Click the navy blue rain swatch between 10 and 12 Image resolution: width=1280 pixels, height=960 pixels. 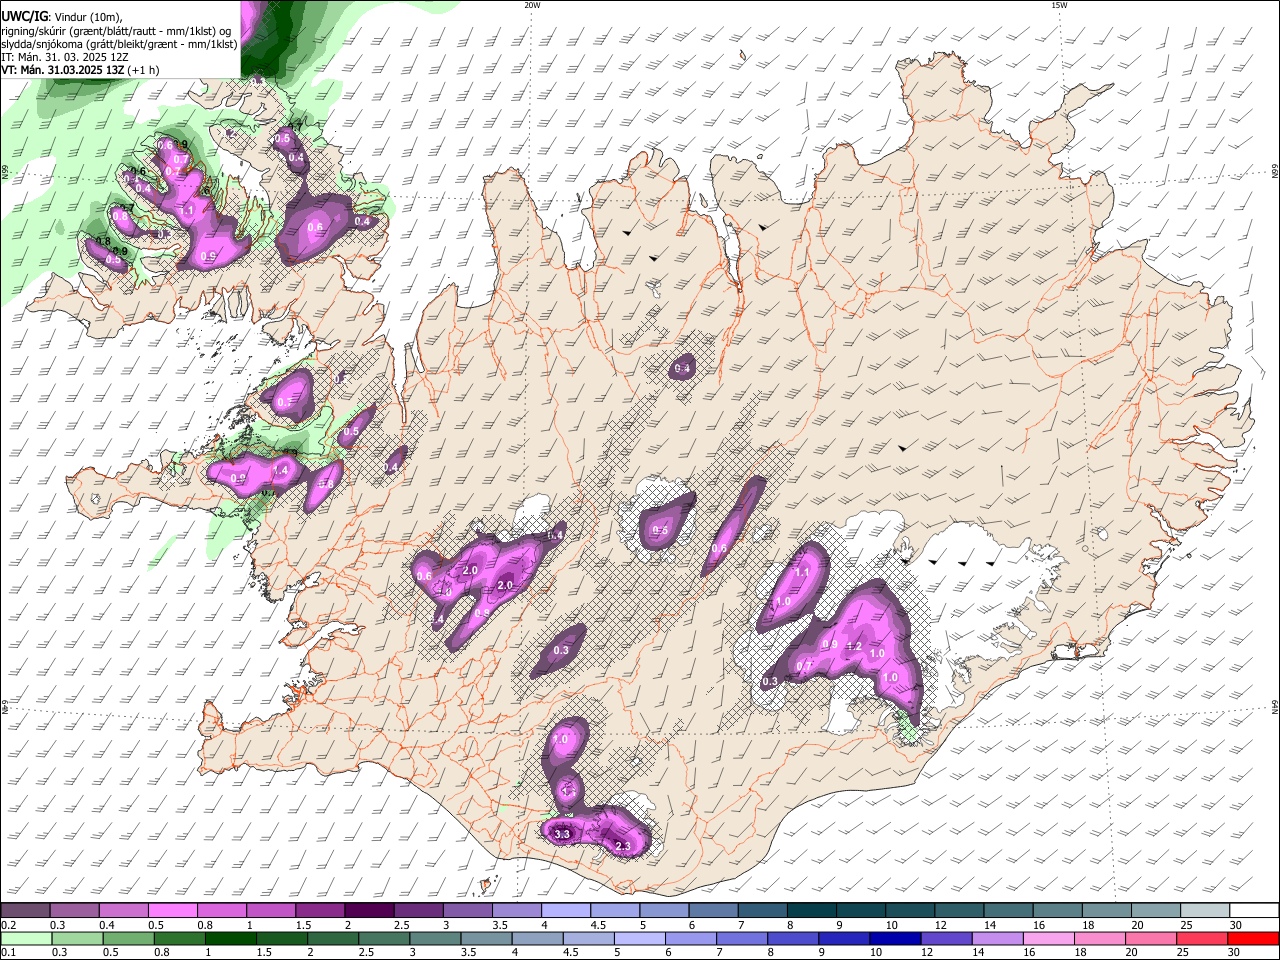(x=893, y=938)
